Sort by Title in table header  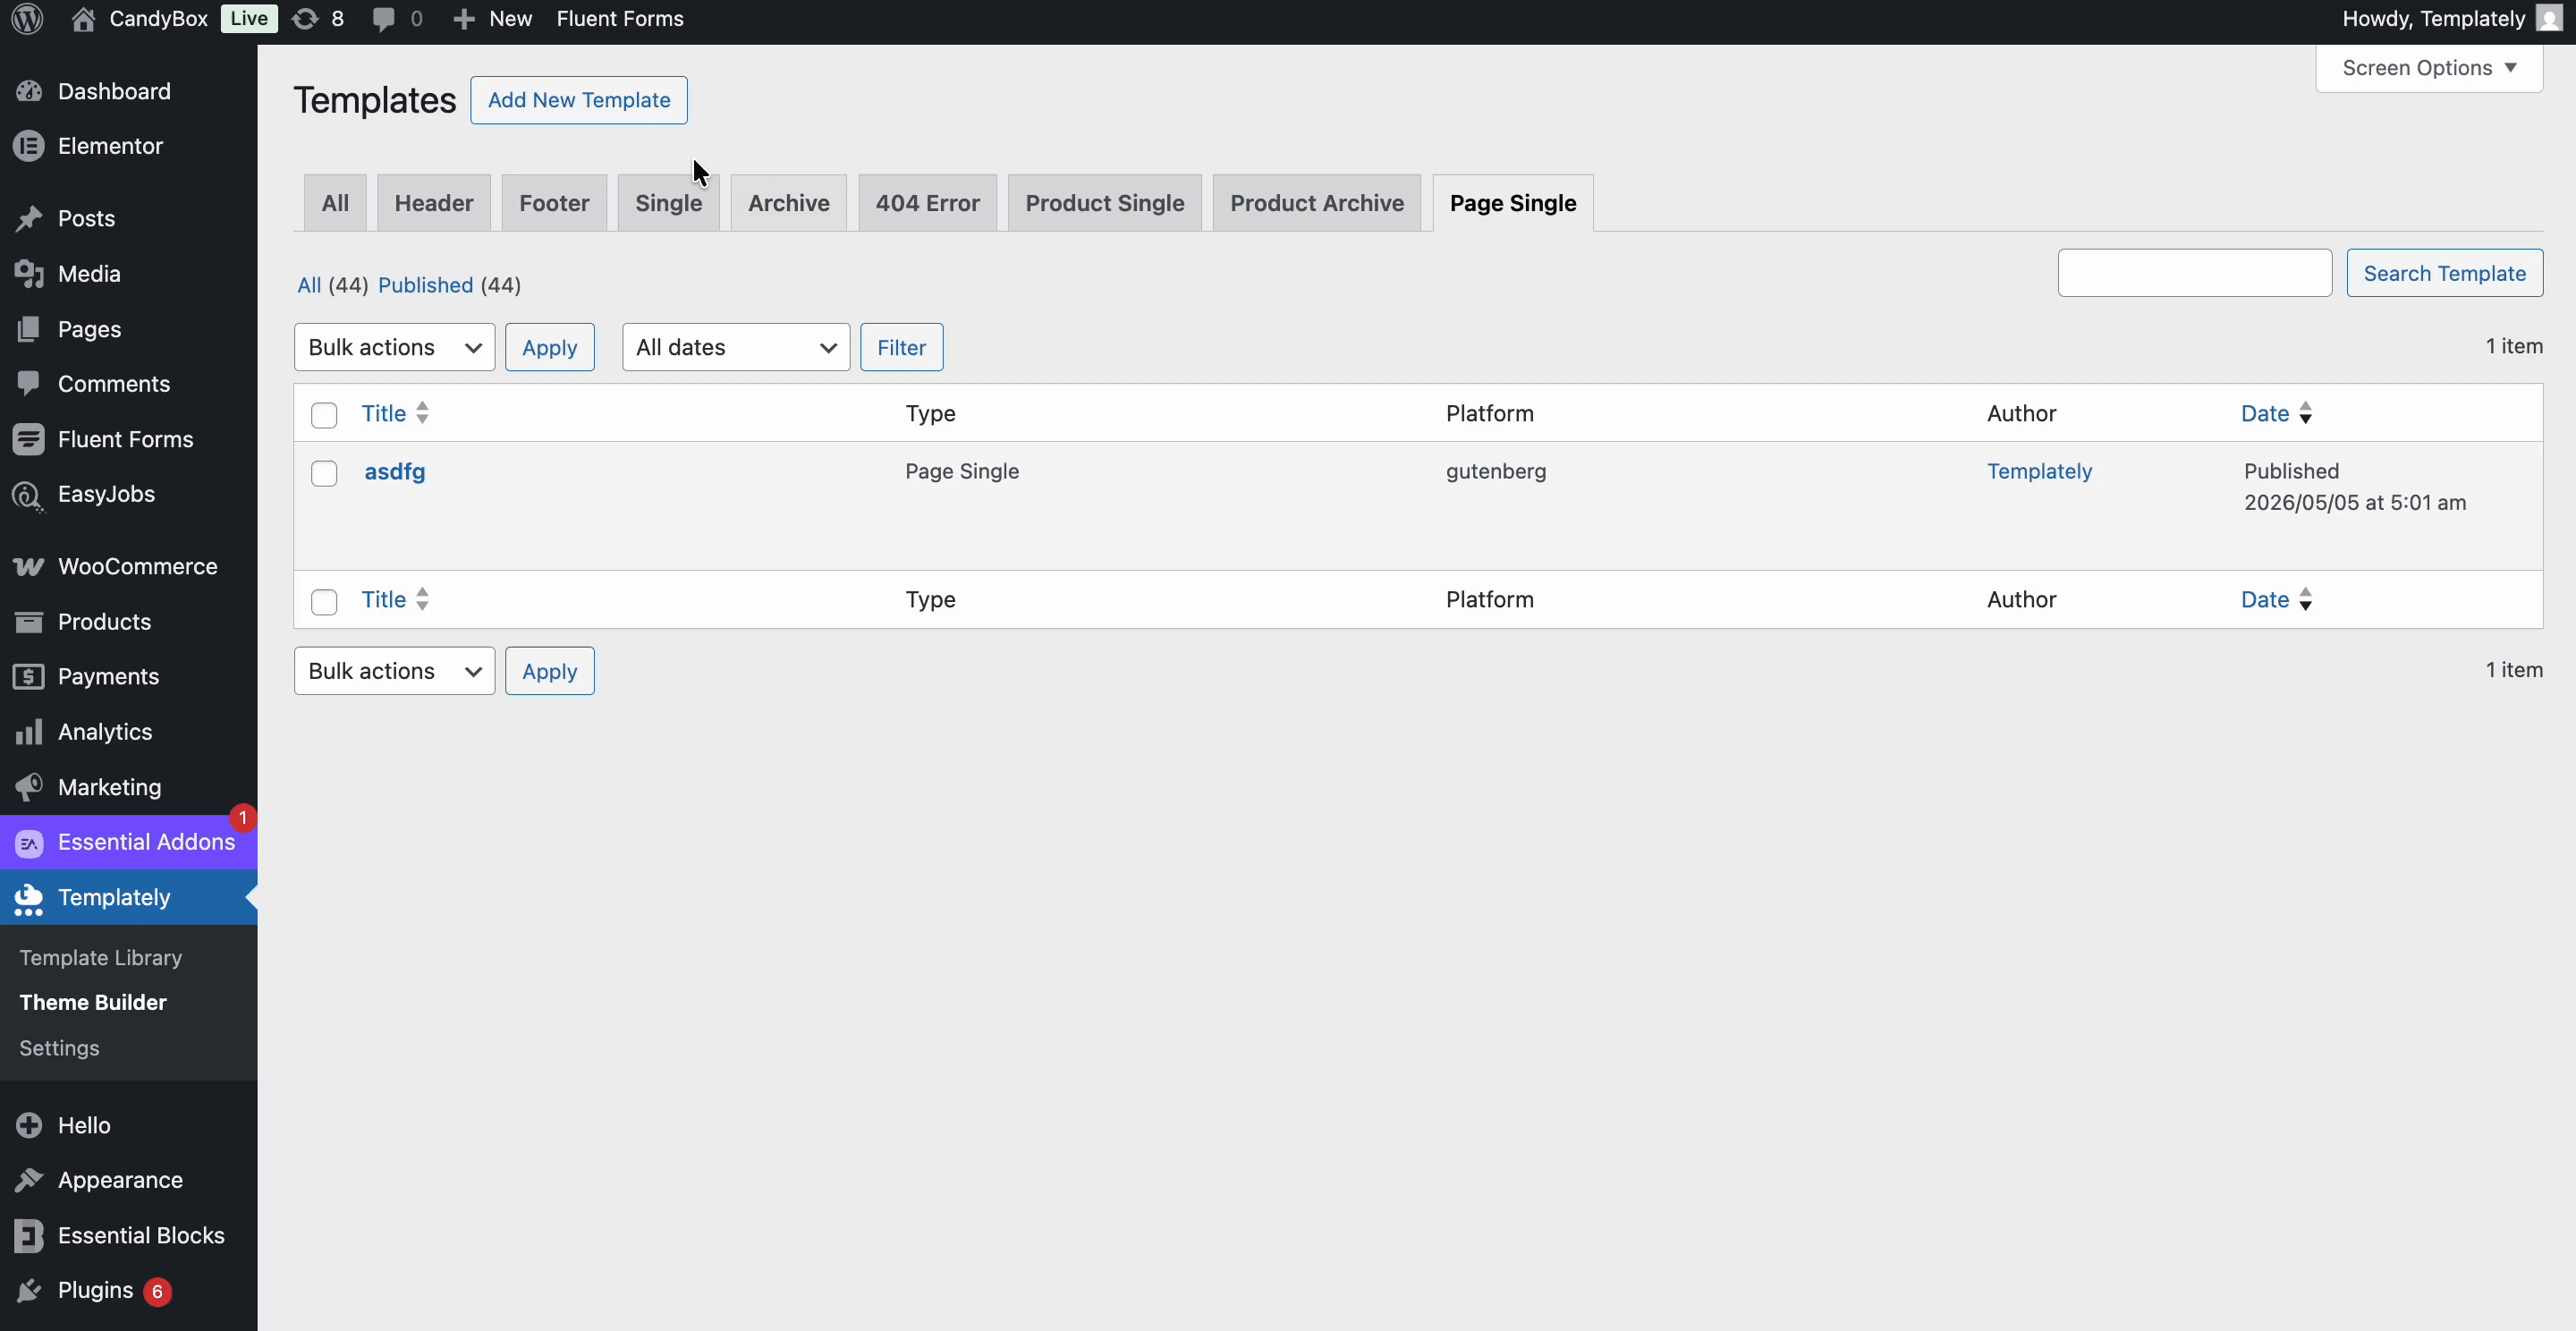(395, 413)
